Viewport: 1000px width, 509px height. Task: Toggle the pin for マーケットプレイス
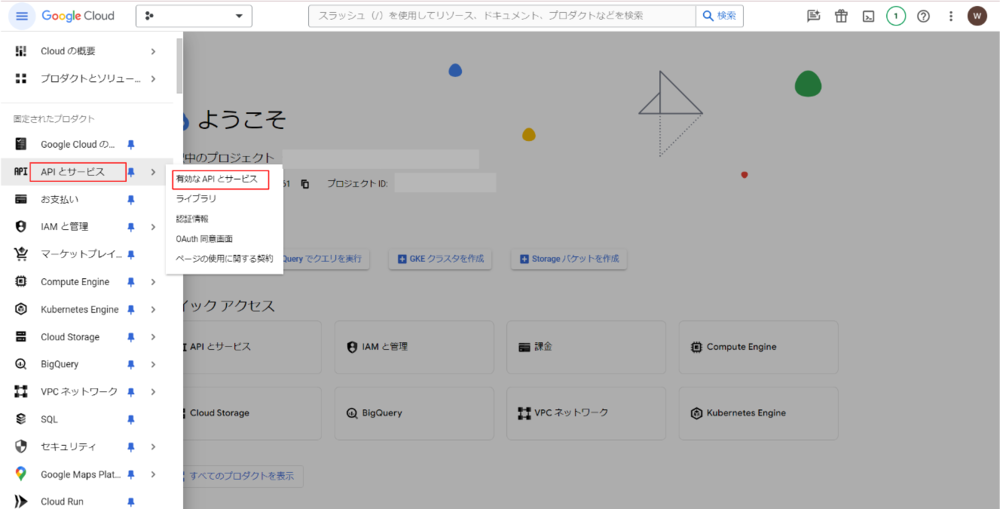pyautogui.click(x=131, y=254)
